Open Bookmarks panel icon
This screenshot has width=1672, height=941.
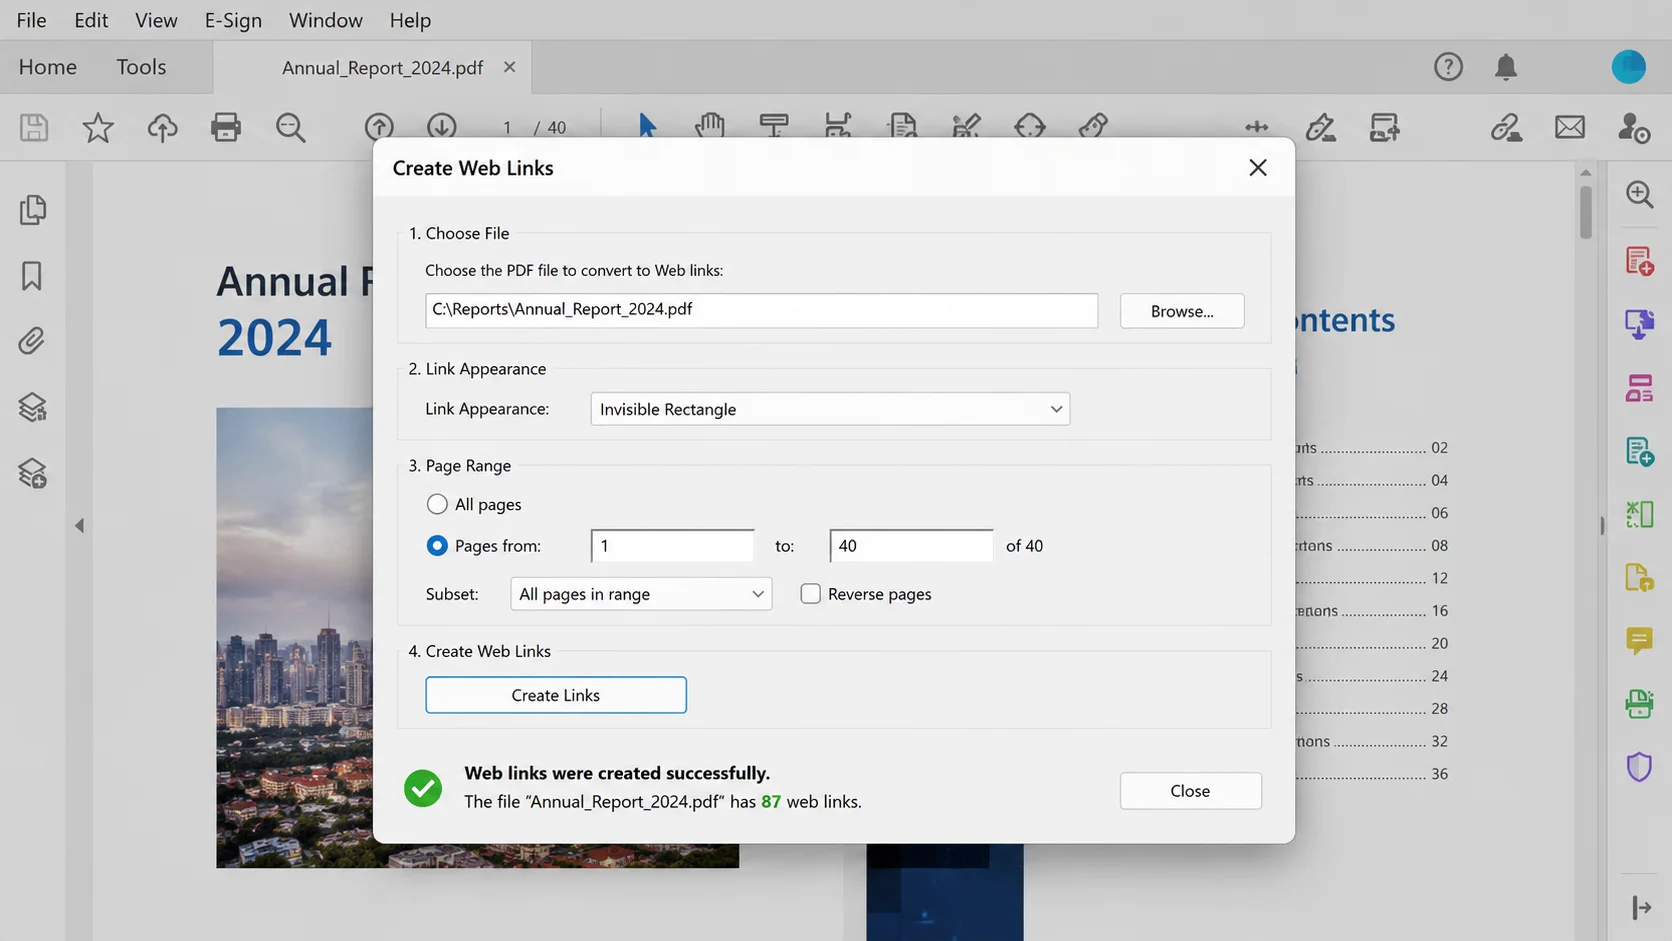click(32, 276)
